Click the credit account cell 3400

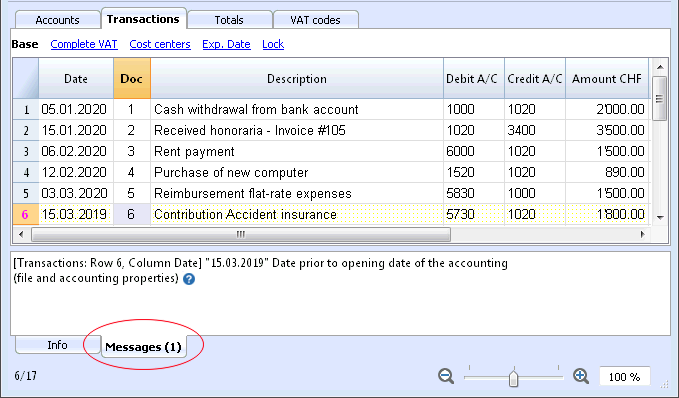pos(535,130)
